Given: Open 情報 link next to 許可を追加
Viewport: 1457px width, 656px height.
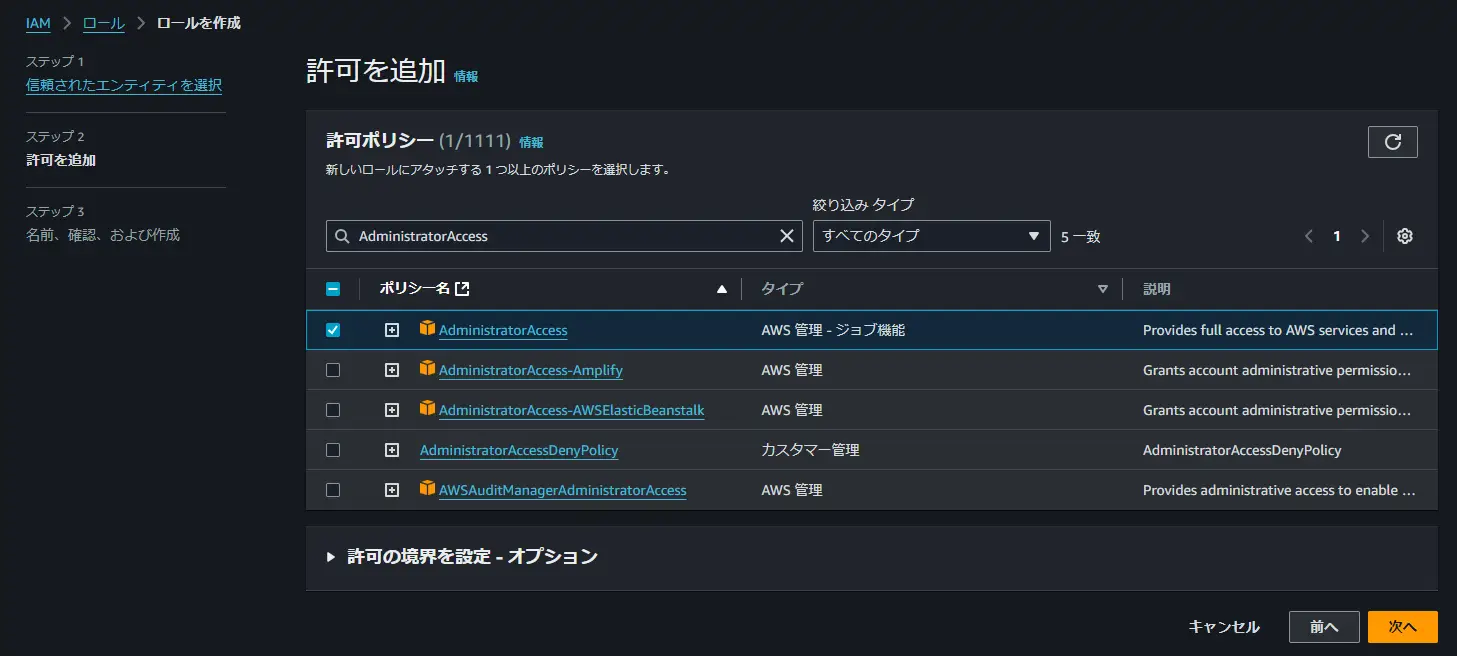Looking at the screenshot, I should tap(466, 76).
